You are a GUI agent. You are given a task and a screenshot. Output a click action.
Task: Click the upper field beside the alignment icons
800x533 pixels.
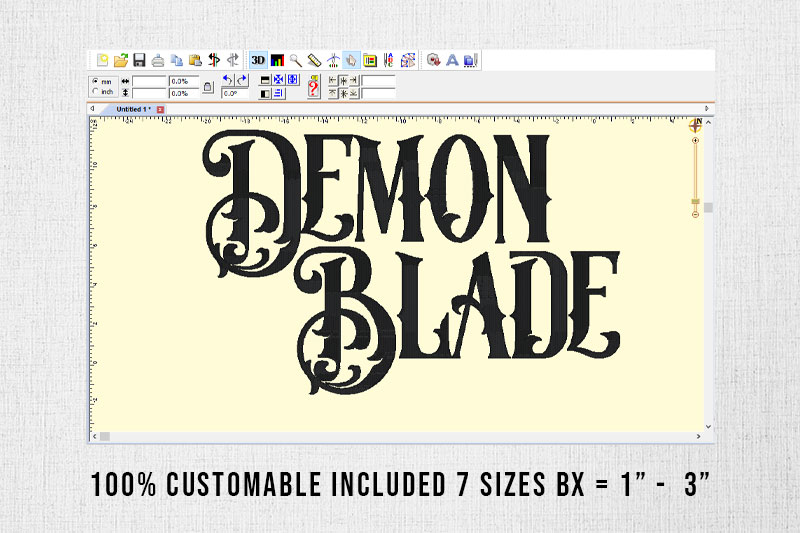[x=379, y=81]
